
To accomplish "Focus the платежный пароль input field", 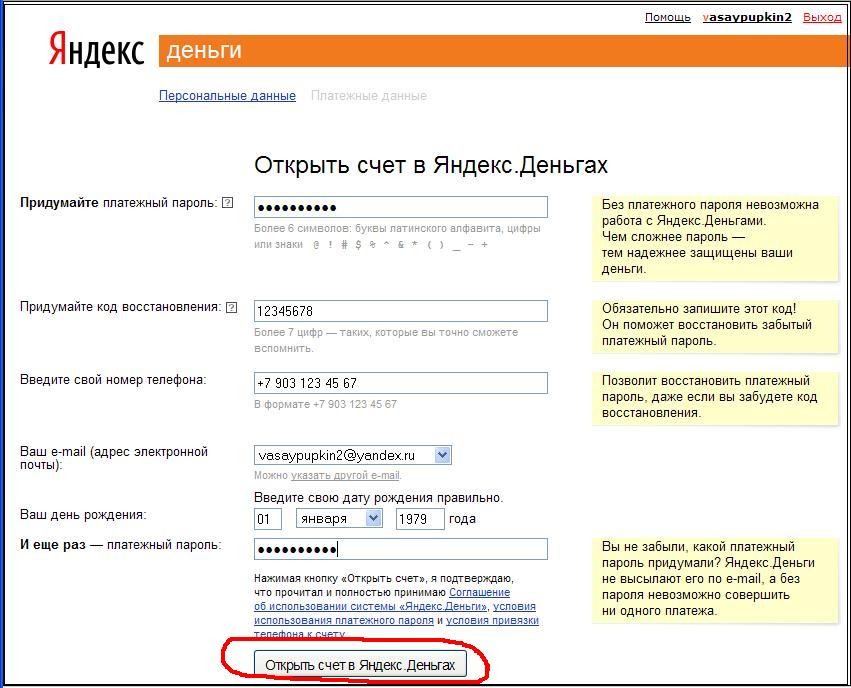I will (x=401, y=207).
